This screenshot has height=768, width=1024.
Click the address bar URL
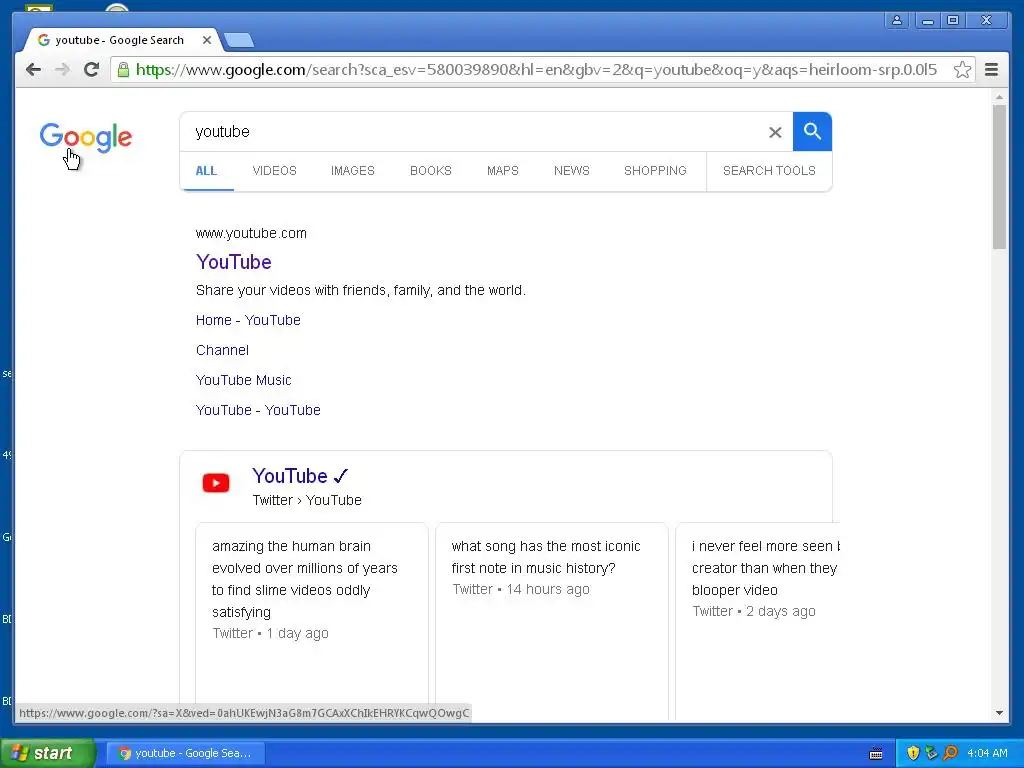[536, 69]
